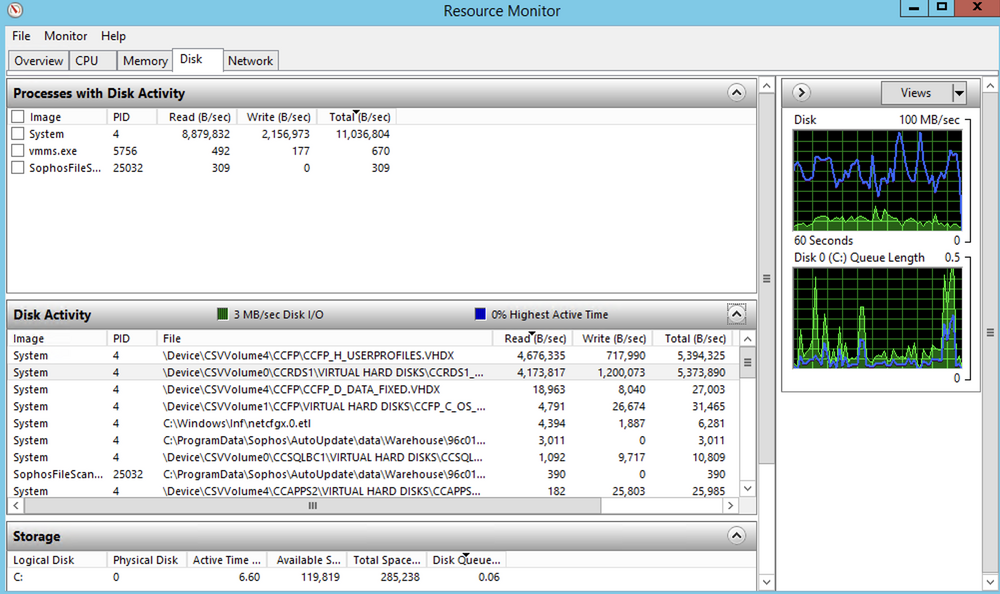This screenshot has height=594, width=1000.
Task: Sort Disk Activity by Write (B/sec) column header
Action: [x=612, y=338]
